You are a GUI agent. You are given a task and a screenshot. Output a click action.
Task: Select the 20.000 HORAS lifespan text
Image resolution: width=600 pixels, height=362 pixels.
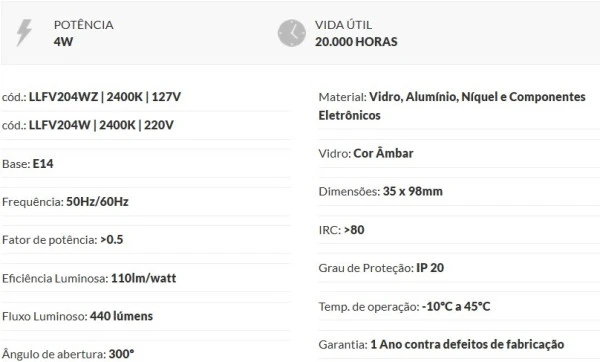(356, 42)
